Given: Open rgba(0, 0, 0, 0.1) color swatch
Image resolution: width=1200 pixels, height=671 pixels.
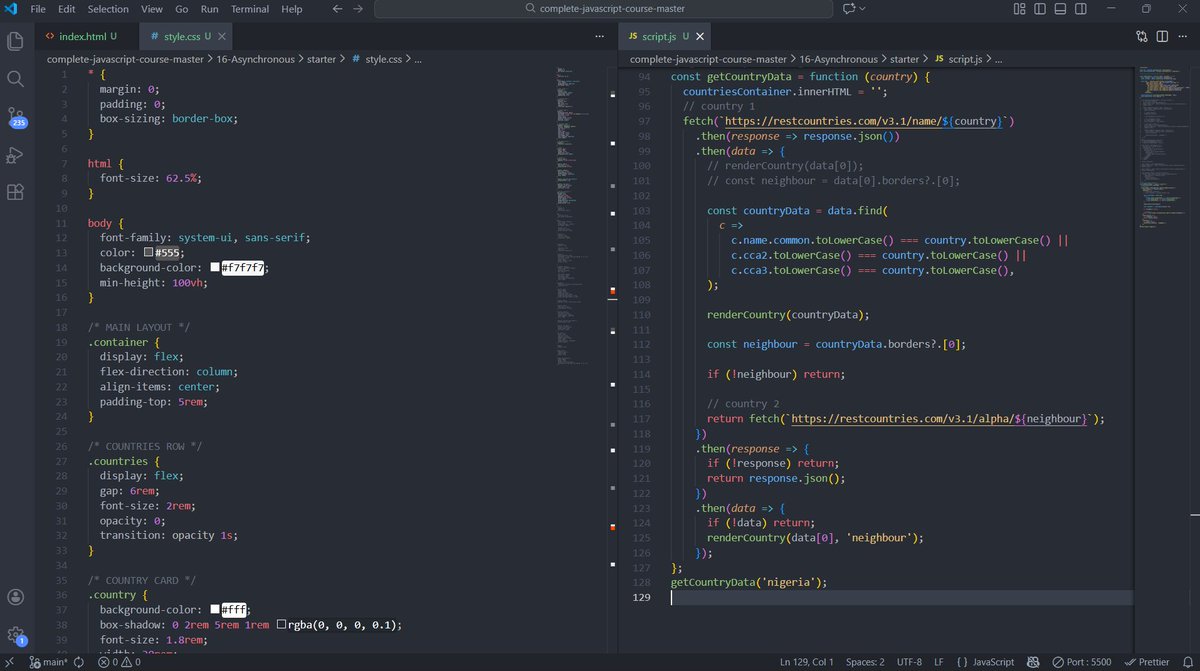Looking at the screenshot, I should pyautogui.click(x=281, y=625).
